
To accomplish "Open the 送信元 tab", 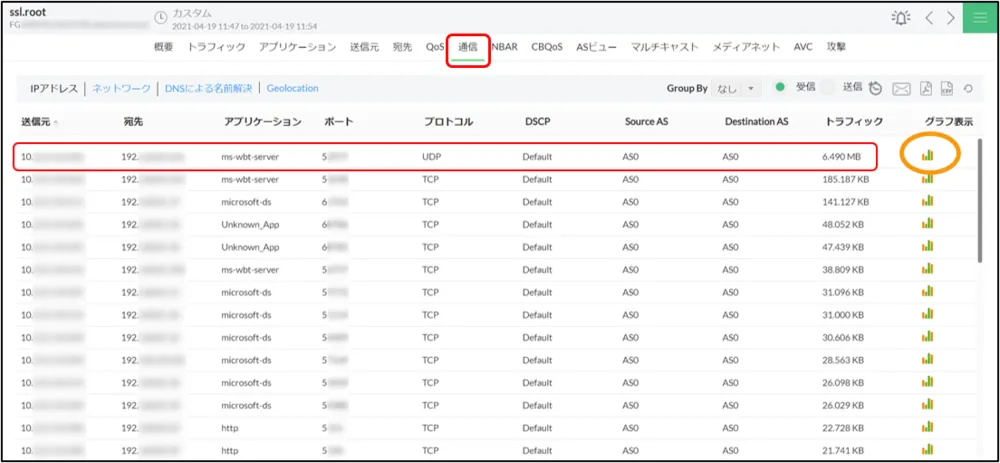I will (x=364, y=47).
